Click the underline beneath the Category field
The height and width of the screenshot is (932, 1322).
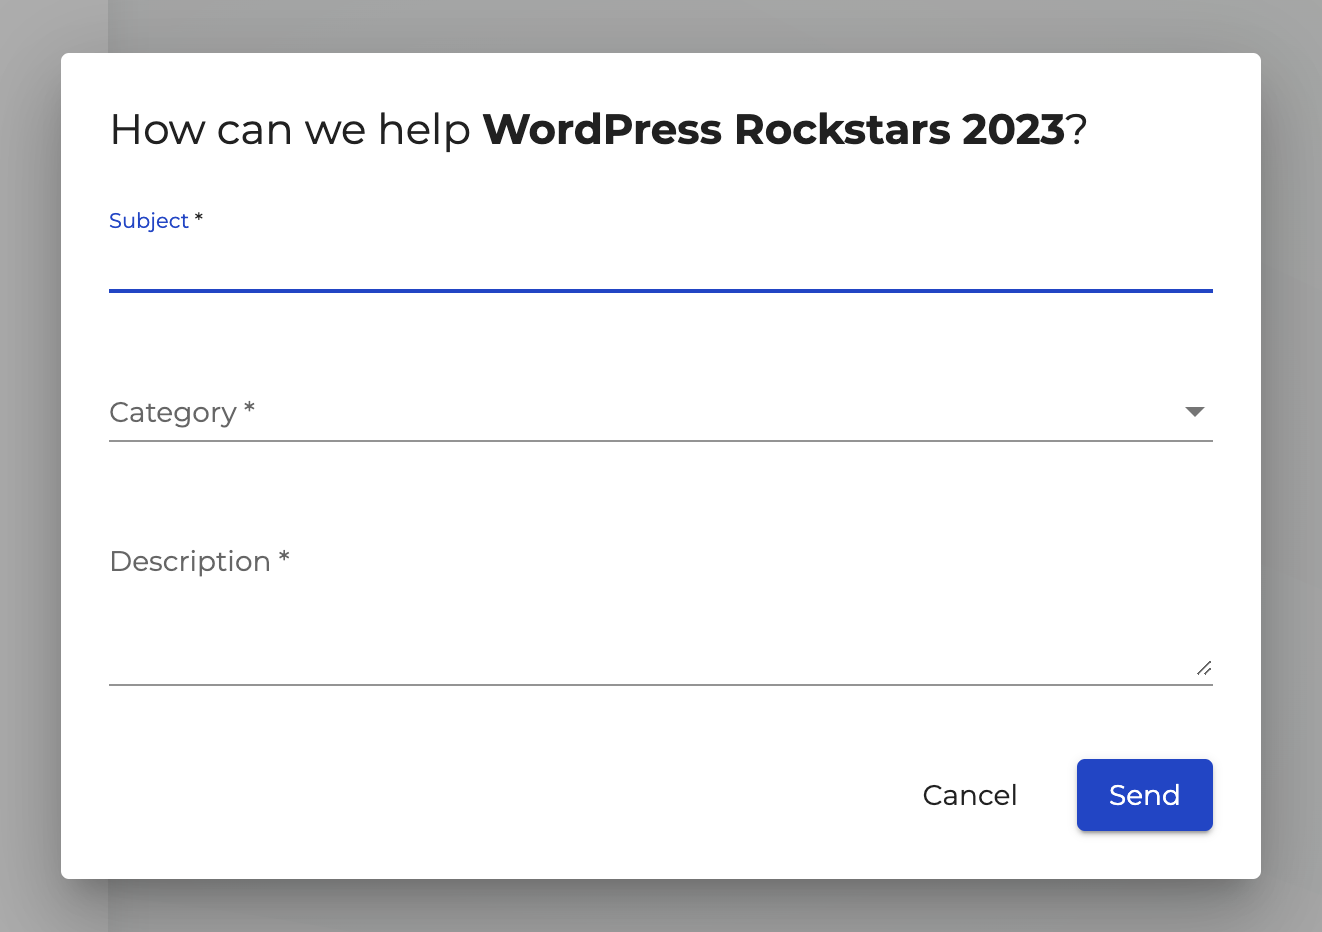(660, 440)
